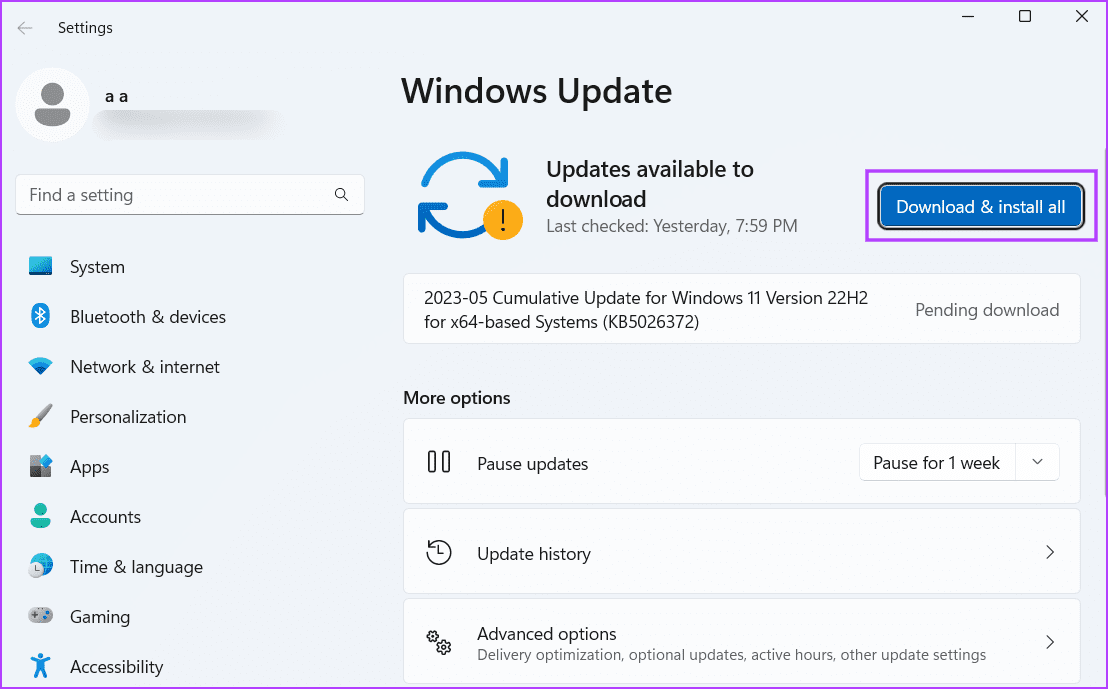The height and width of the screenshot is (689, 1108).
Task: Click Pause for 1 week button
Action: (x=937, y=462)
